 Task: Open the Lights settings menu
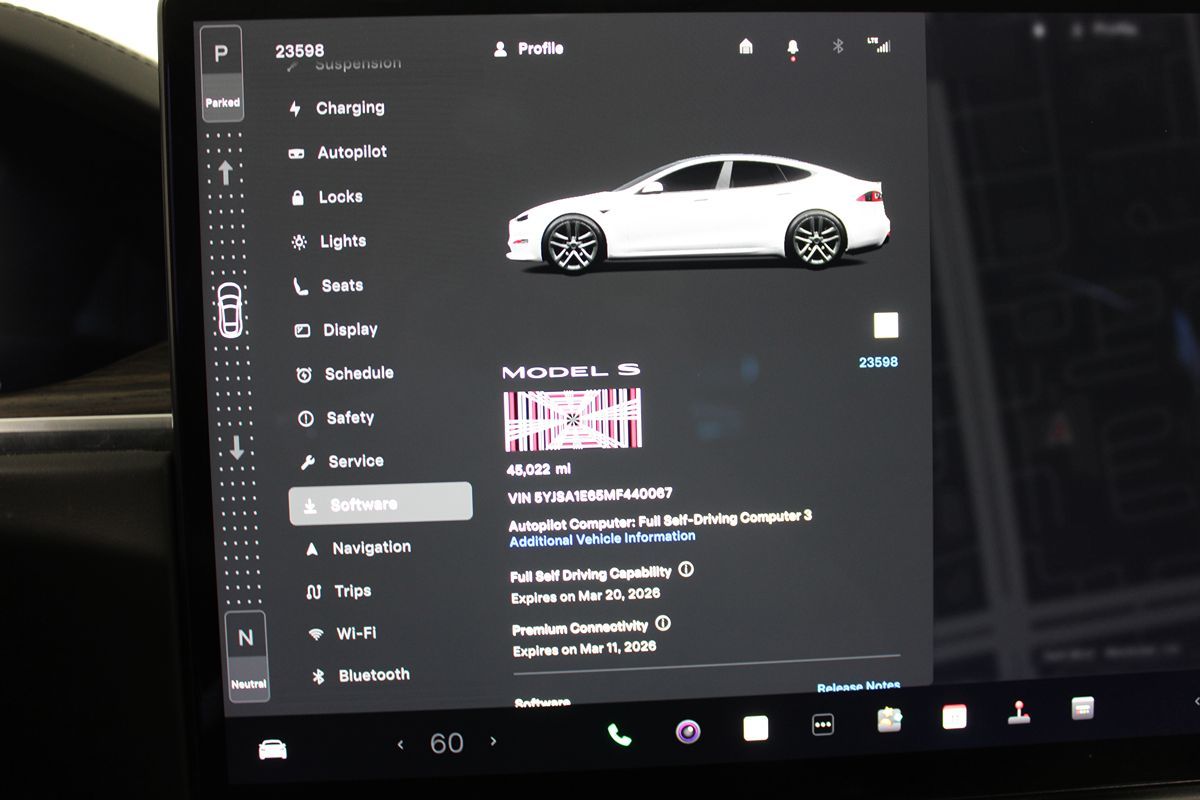point(329,241)
